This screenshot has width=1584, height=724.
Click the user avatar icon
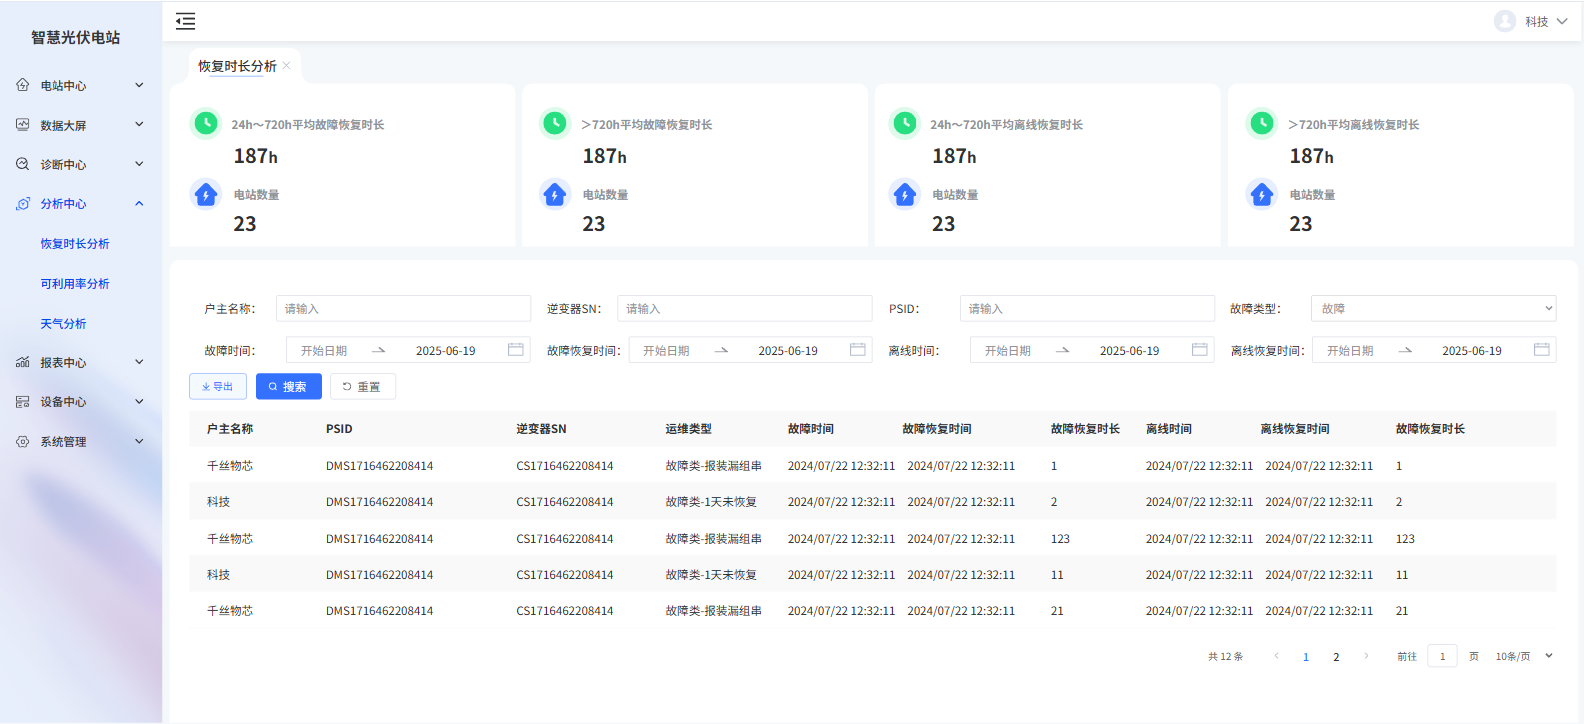1504,21
